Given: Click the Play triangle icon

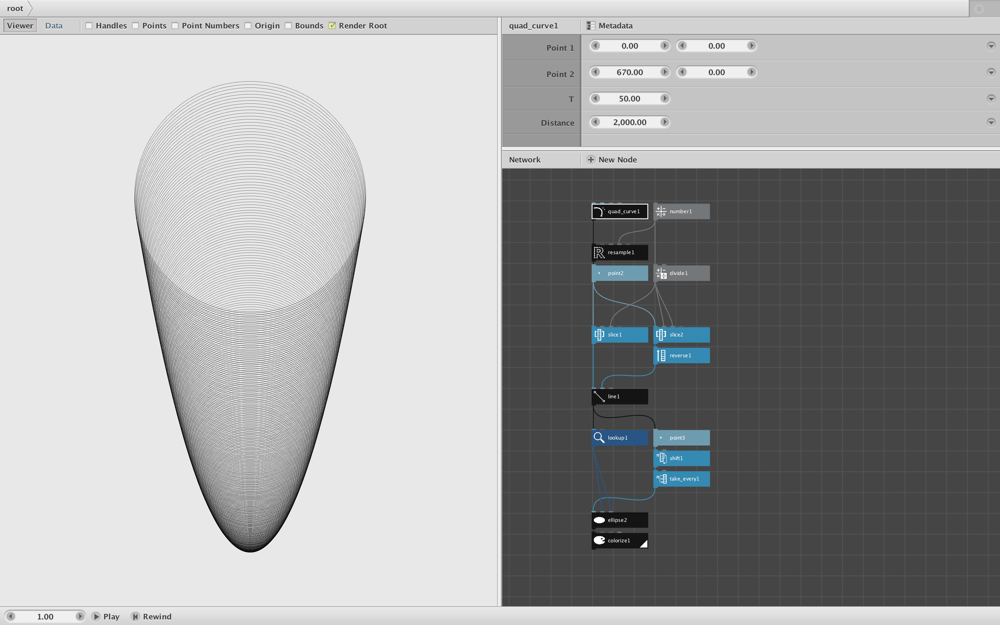Looking at the screenshot, I should point(96,616).
